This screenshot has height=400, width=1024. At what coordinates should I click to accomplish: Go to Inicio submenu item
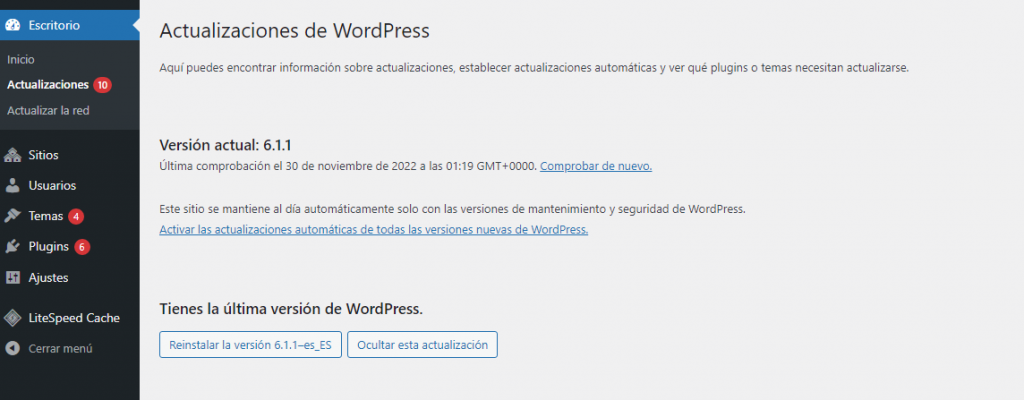(21, 59)
